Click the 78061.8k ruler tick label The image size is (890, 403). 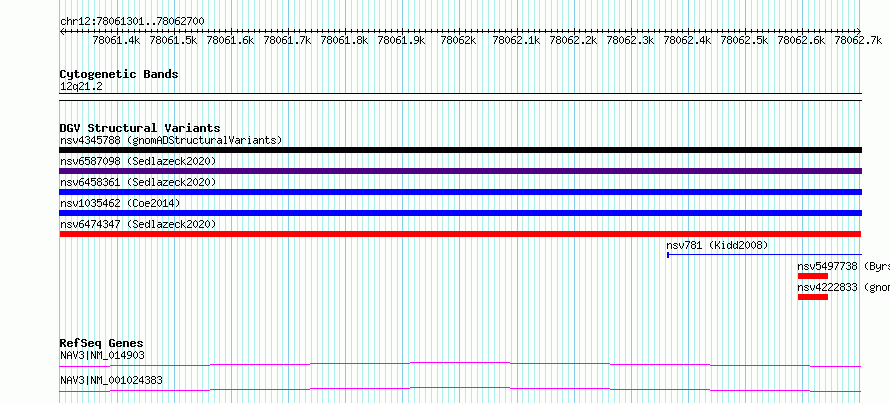[x=345, y=41]
